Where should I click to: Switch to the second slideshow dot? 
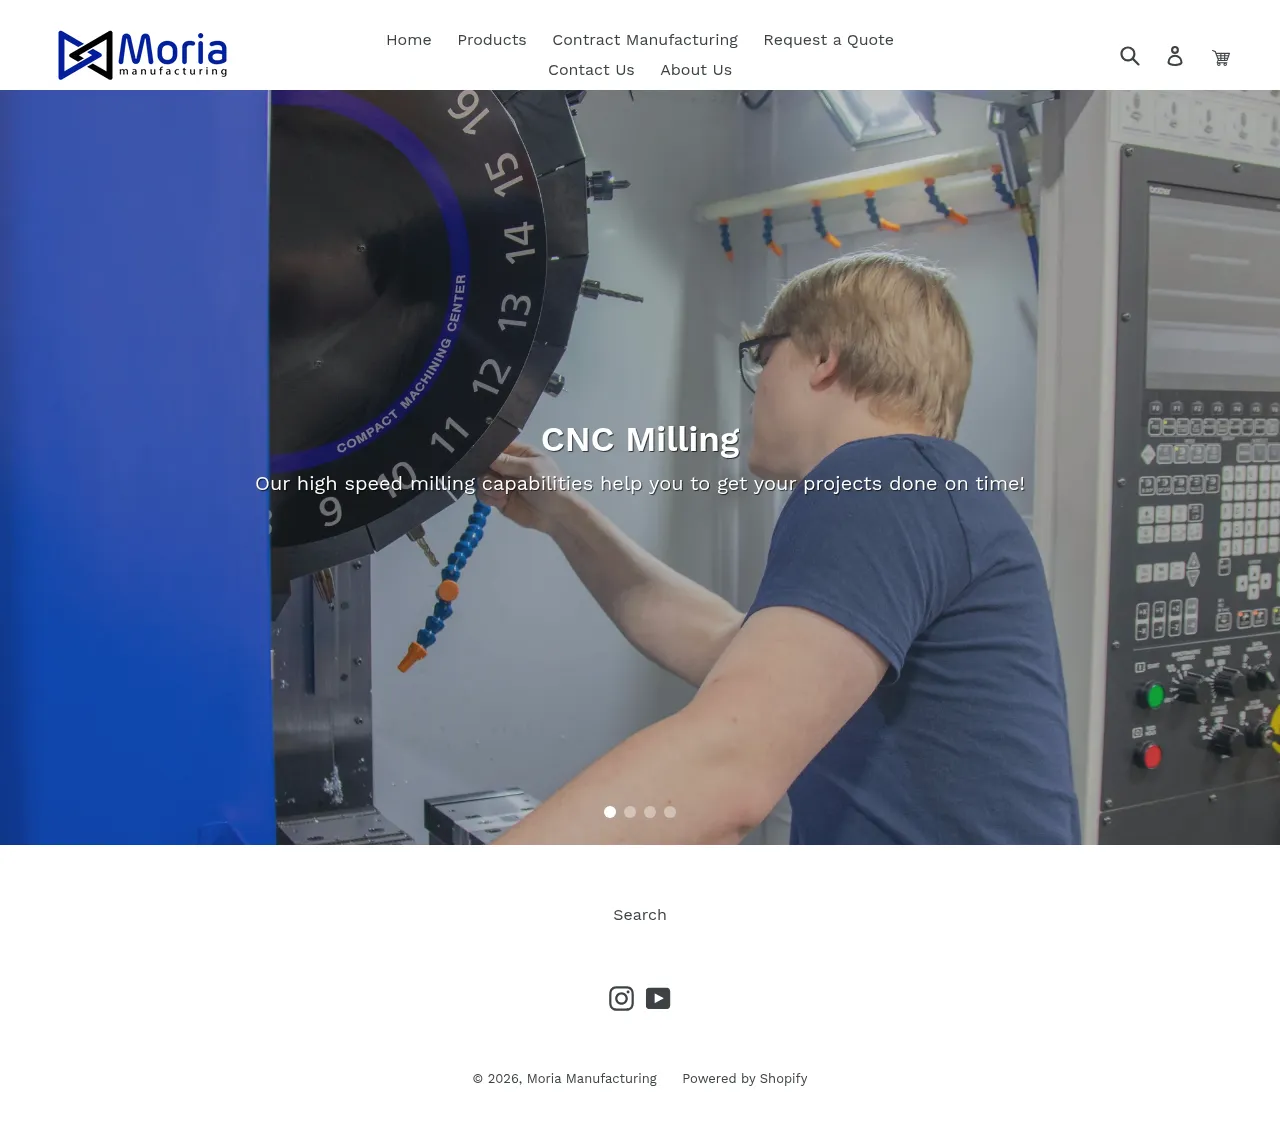(x=630, y=812)
